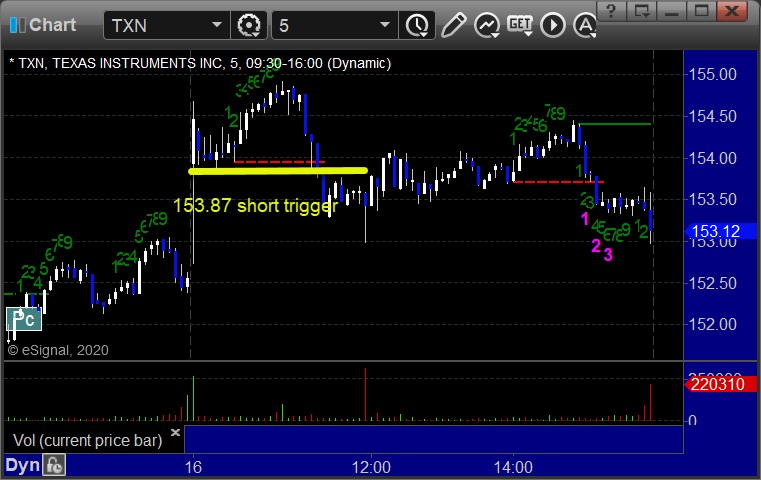The height and width of the screenshot is (480, 761).
Task: Click the '153.87 short trigger' annotation
Action: pyautogui.click(x=255, y=206)
